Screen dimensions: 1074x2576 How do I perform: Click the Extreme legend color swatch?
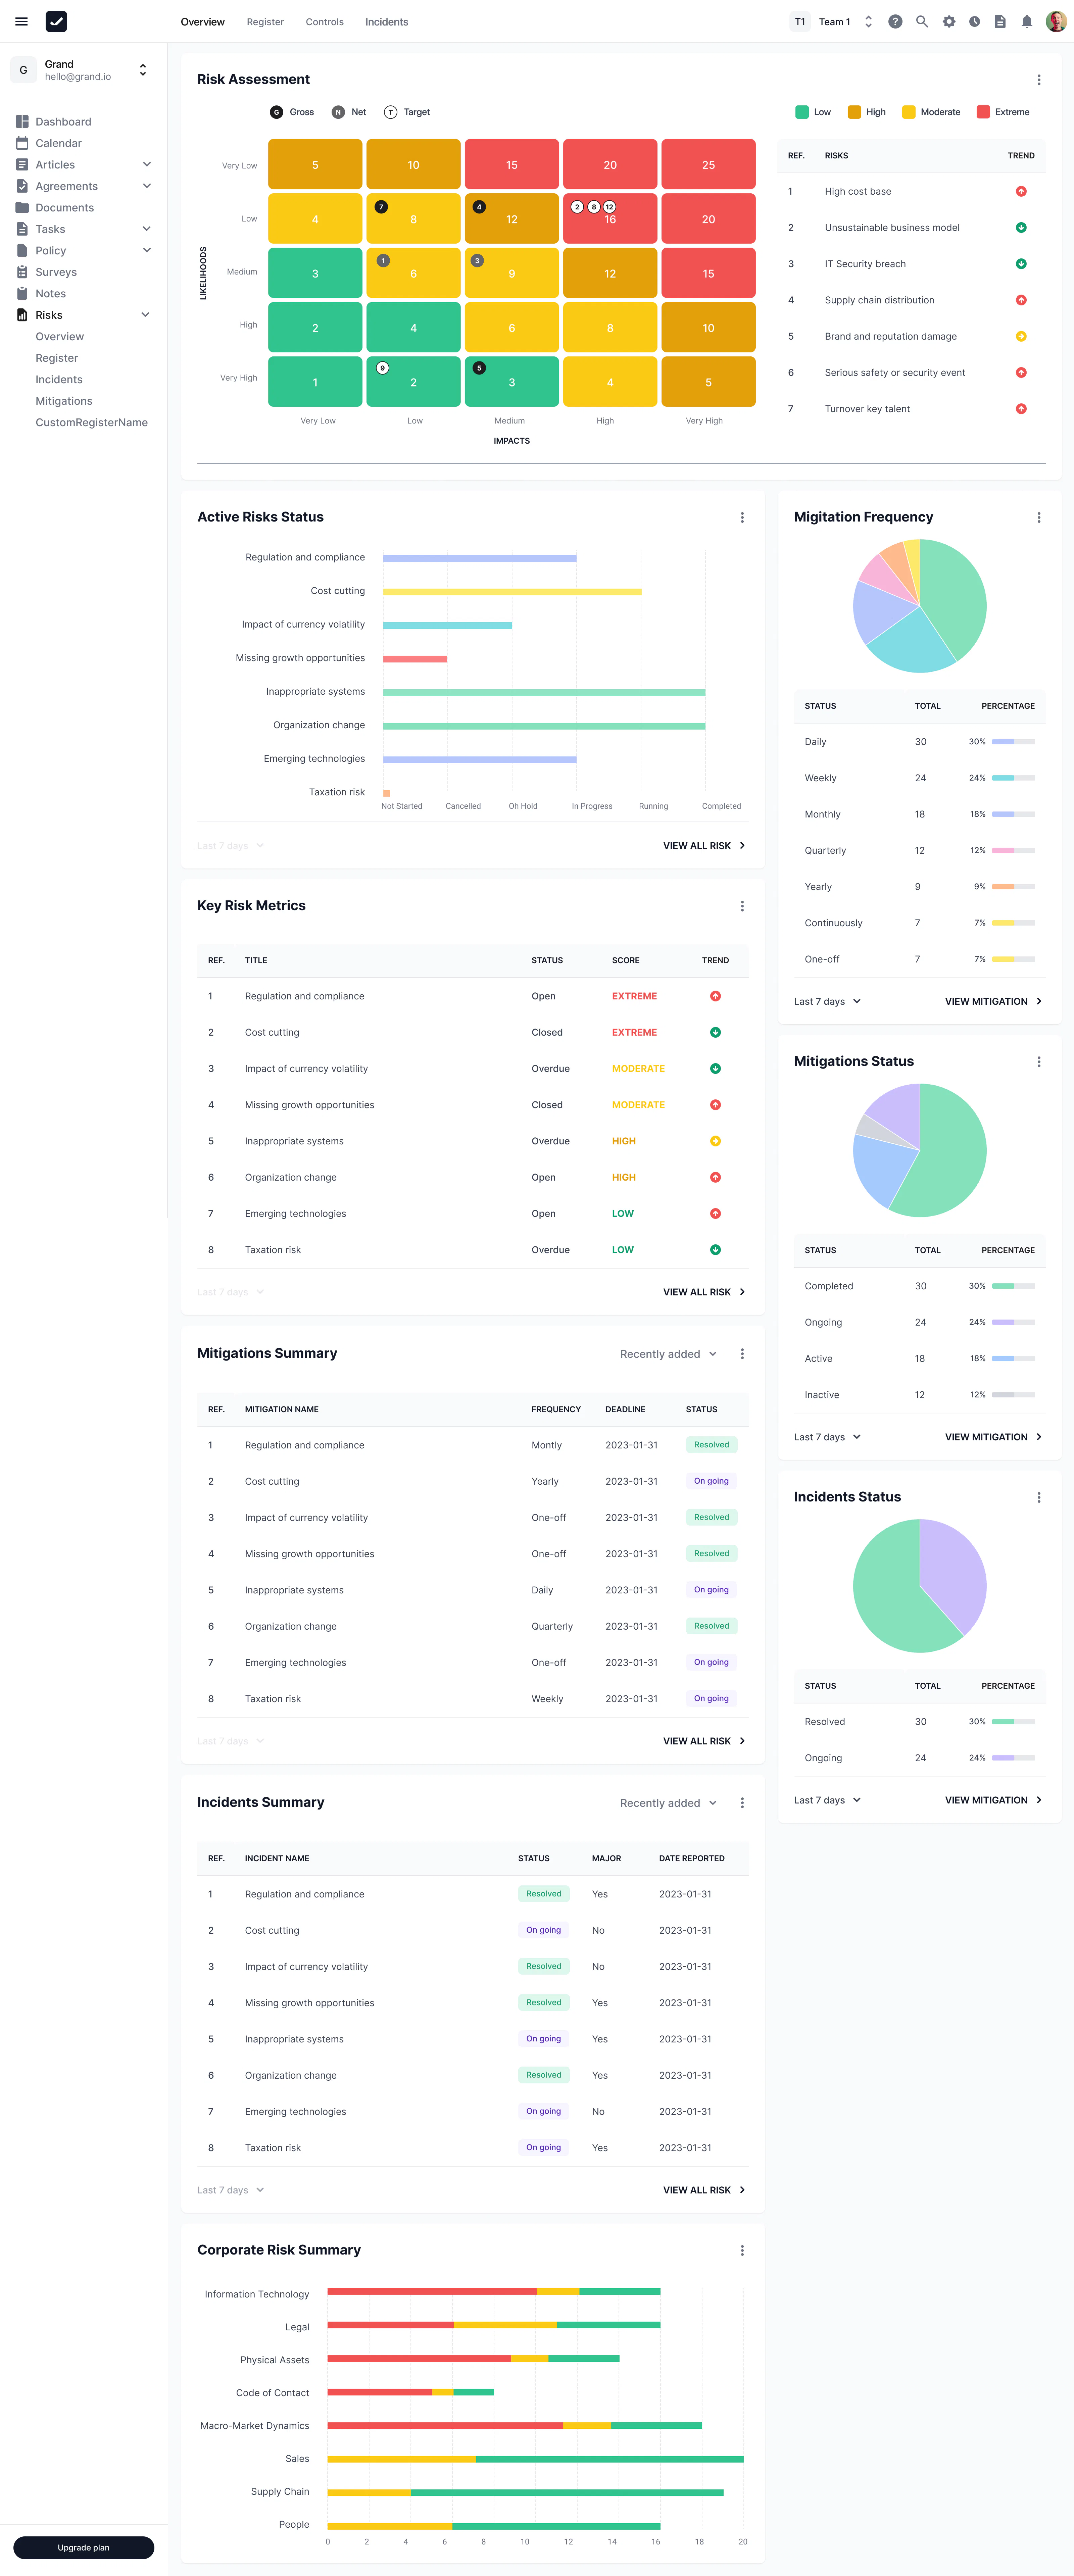[x=983, y=112]
